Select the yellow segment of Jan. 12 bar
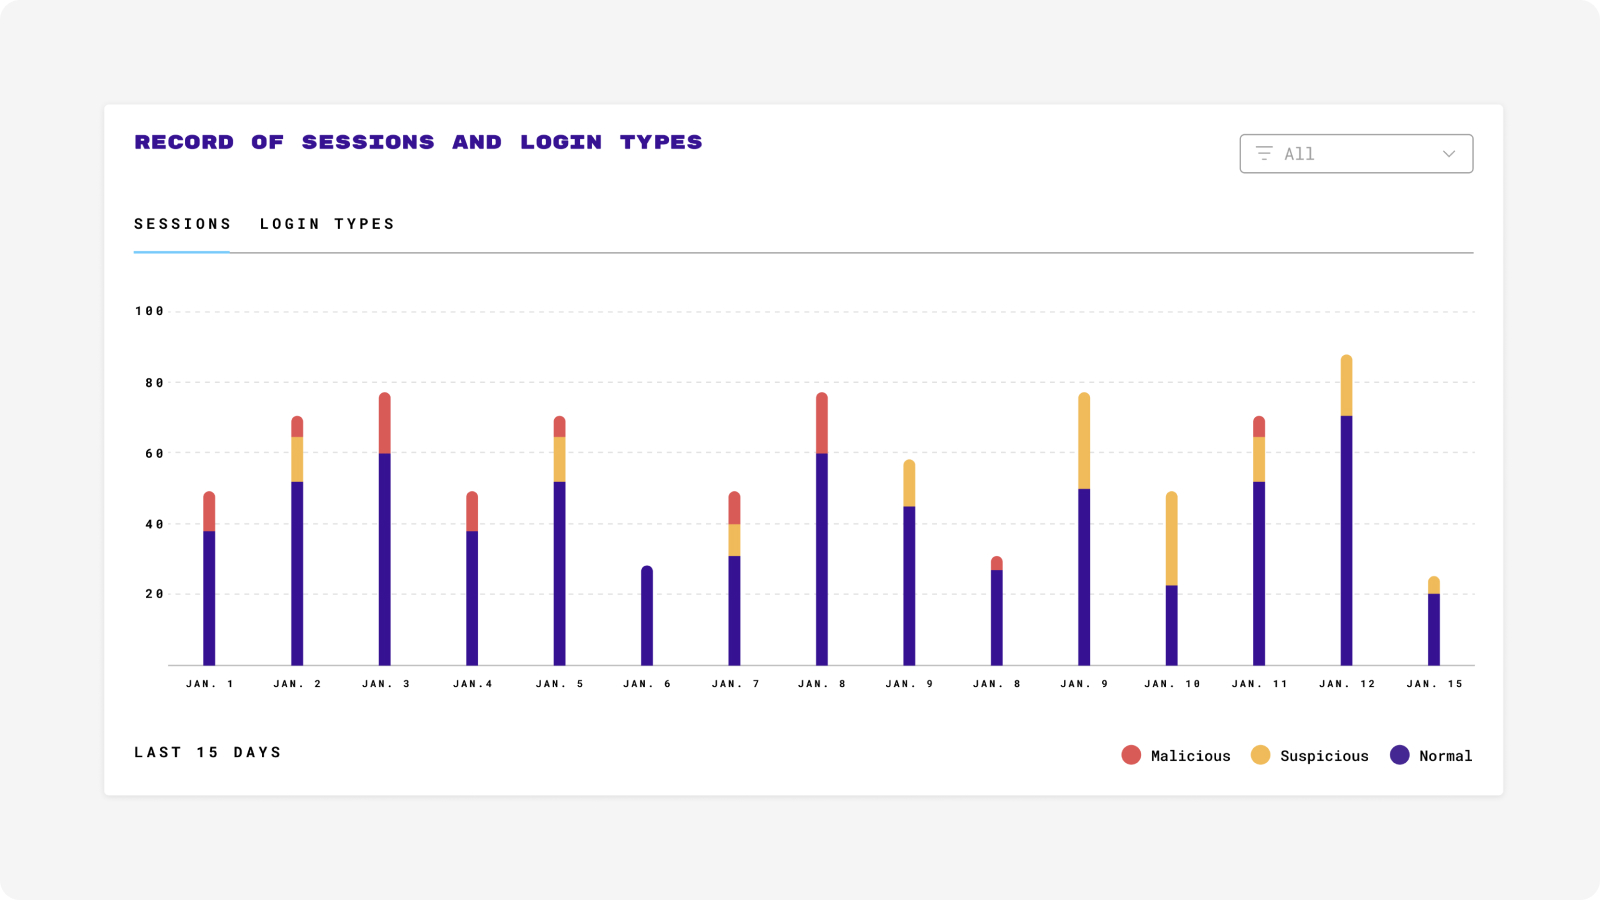Screen dimensions: 1600x900 point(1346,386)
